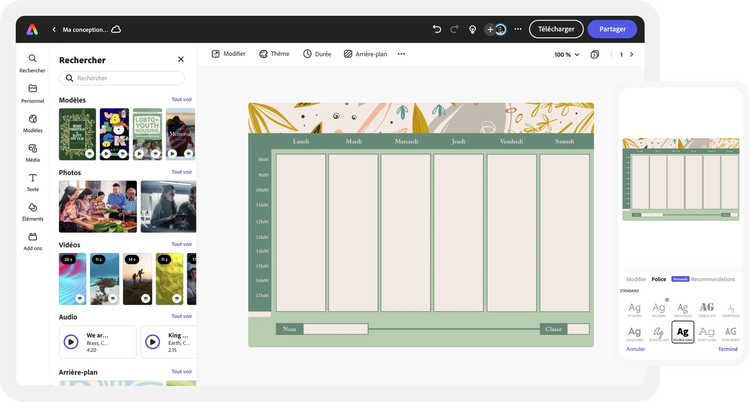The width and height of the screenshot is (750, 402).
Task: Open the Arrière-plan toolbar option
Action: tap(365, 54)
